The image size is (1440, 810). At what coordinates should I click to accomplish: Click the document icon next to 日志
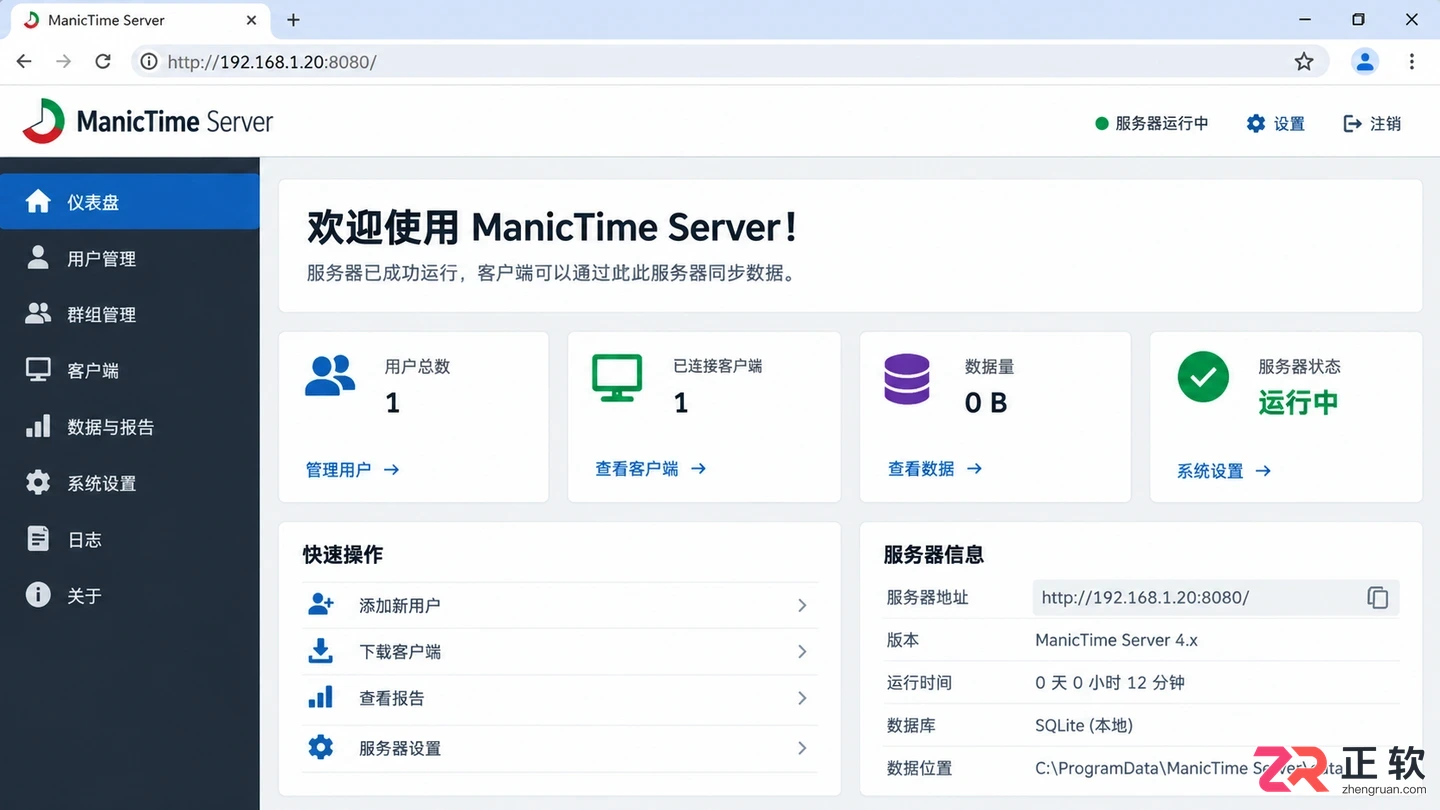click(38, 538)
